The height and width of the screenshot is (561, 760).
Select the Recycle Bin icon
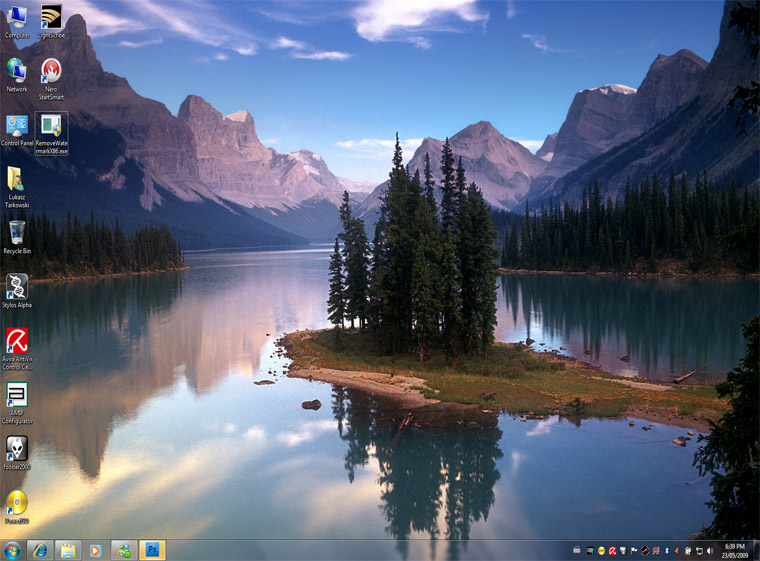(x=17, y=237)
